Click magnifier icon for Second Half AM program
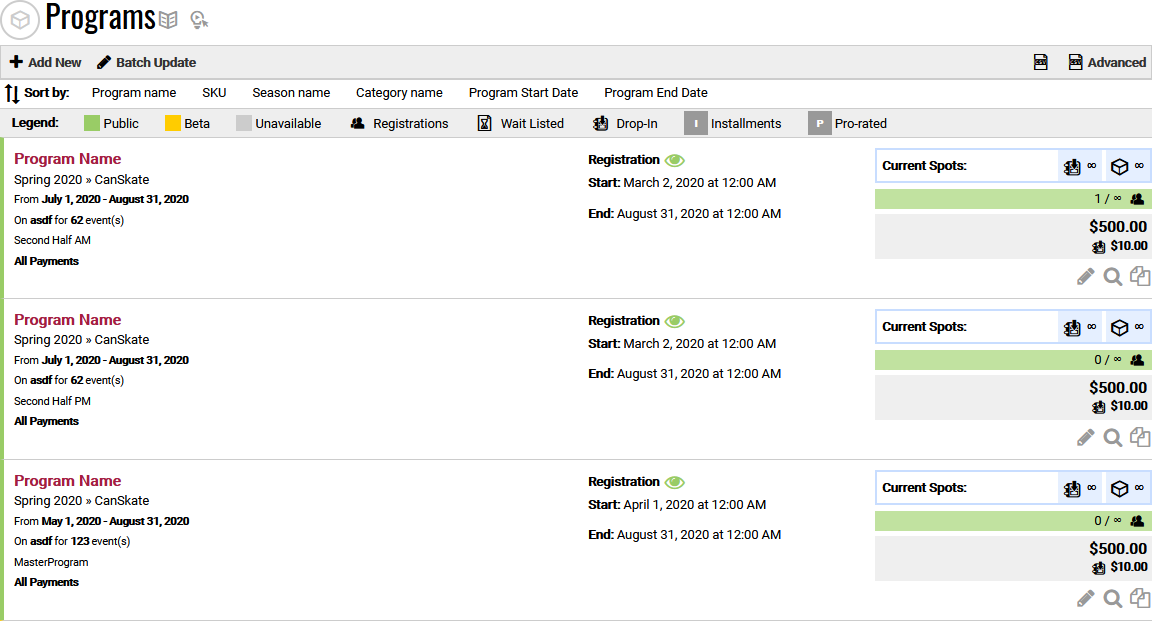The height and width of the screenshot is (621, 1152). pos(1112,276)
